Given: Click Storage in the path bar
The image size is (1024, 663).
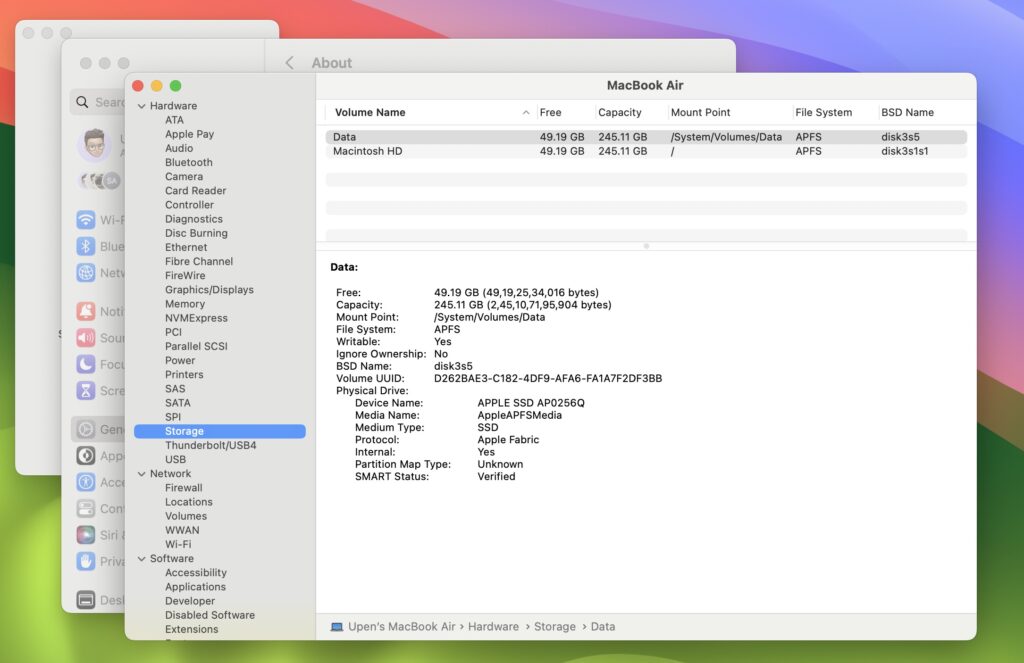Looking at the screenshot, I should point(555,626).
